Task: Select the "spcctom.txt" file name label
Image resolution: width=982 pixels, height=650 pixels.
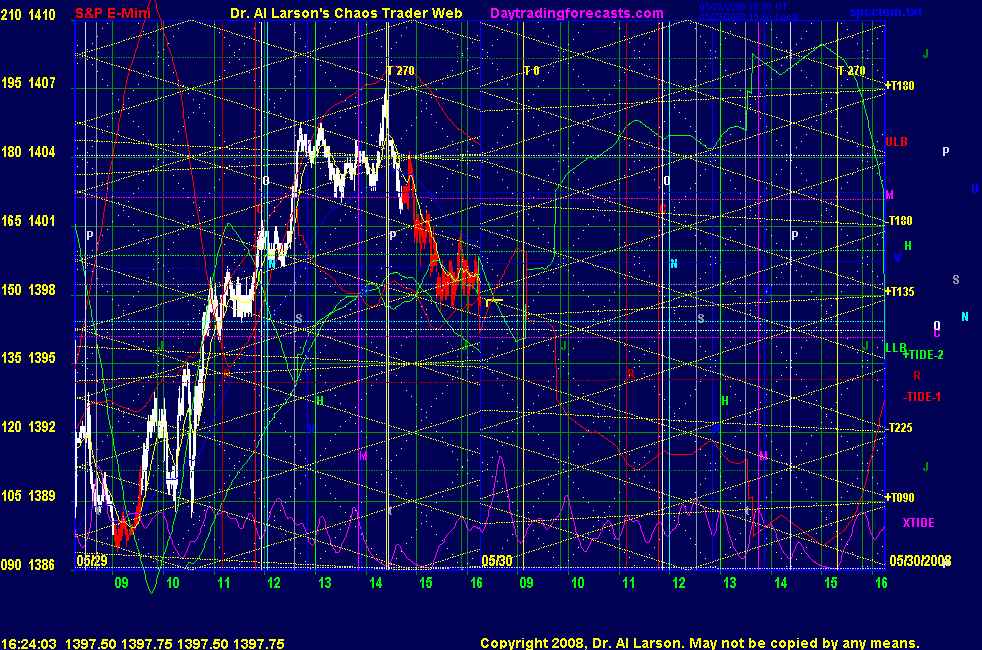Action: coord(886,12)
